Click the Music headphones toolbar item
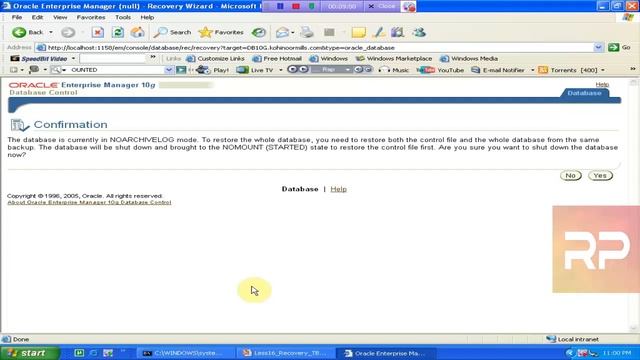This screenshot has width=640, height=360. 393,70
